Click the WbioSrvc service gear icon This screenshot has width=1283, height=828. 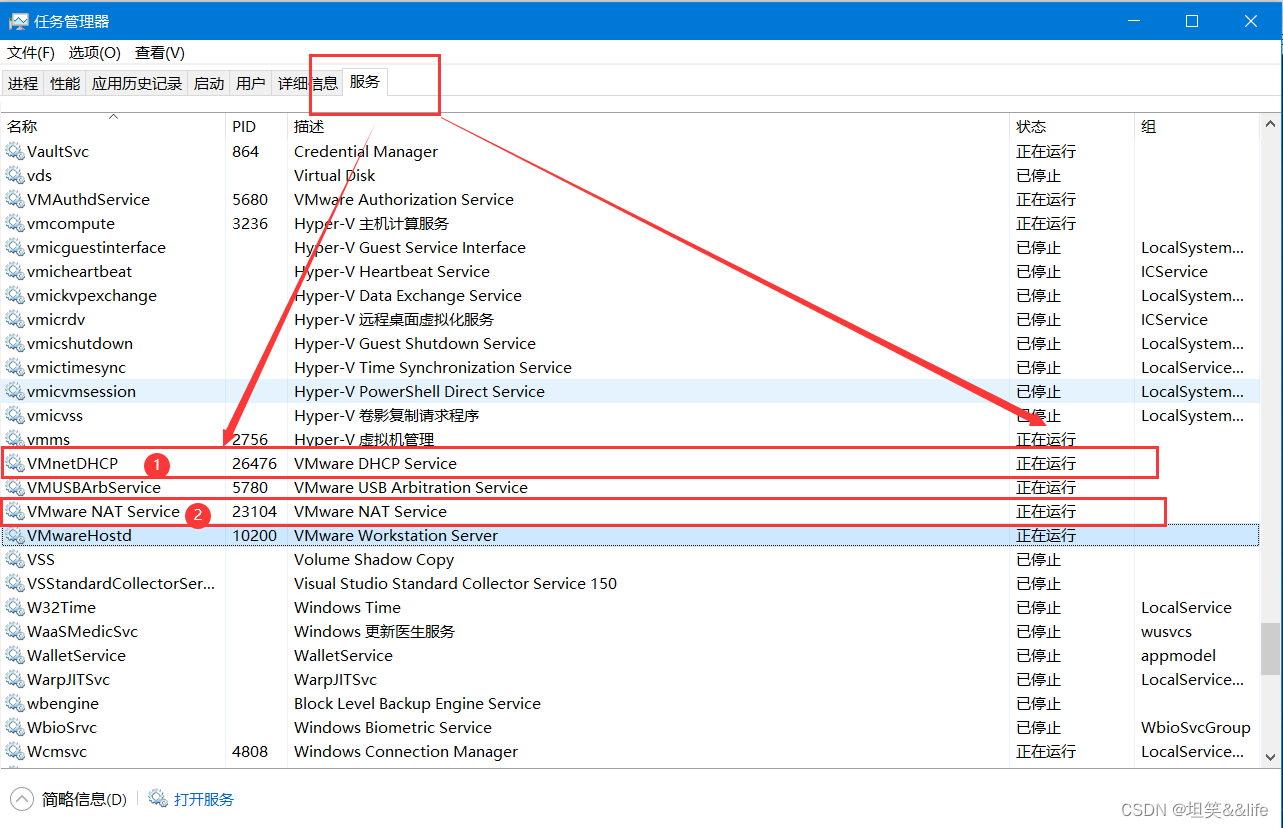[x=14, y=728]
